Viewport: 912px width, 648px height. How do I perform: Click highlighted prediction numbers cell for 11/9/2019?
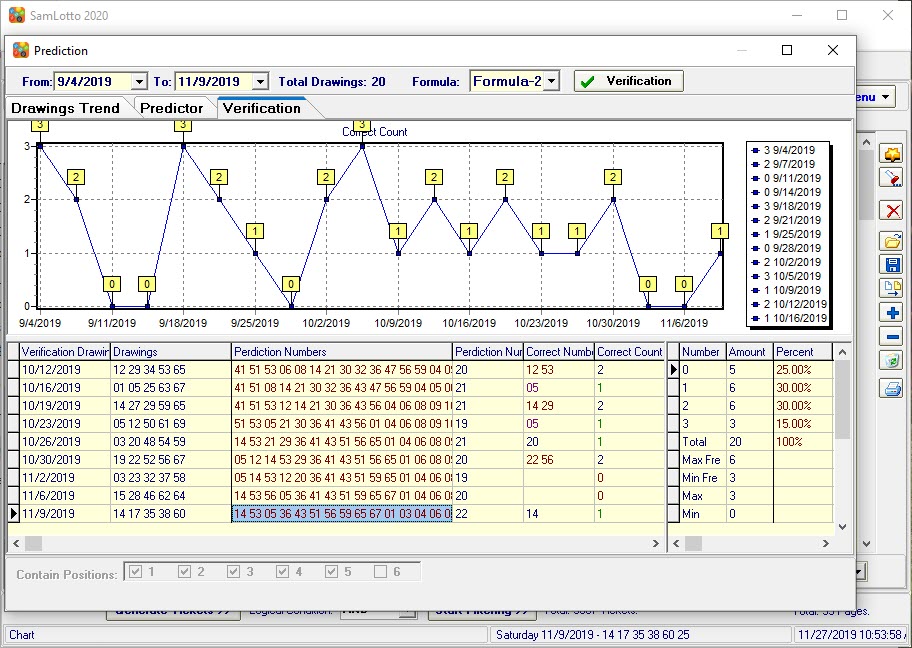point(342,514)
